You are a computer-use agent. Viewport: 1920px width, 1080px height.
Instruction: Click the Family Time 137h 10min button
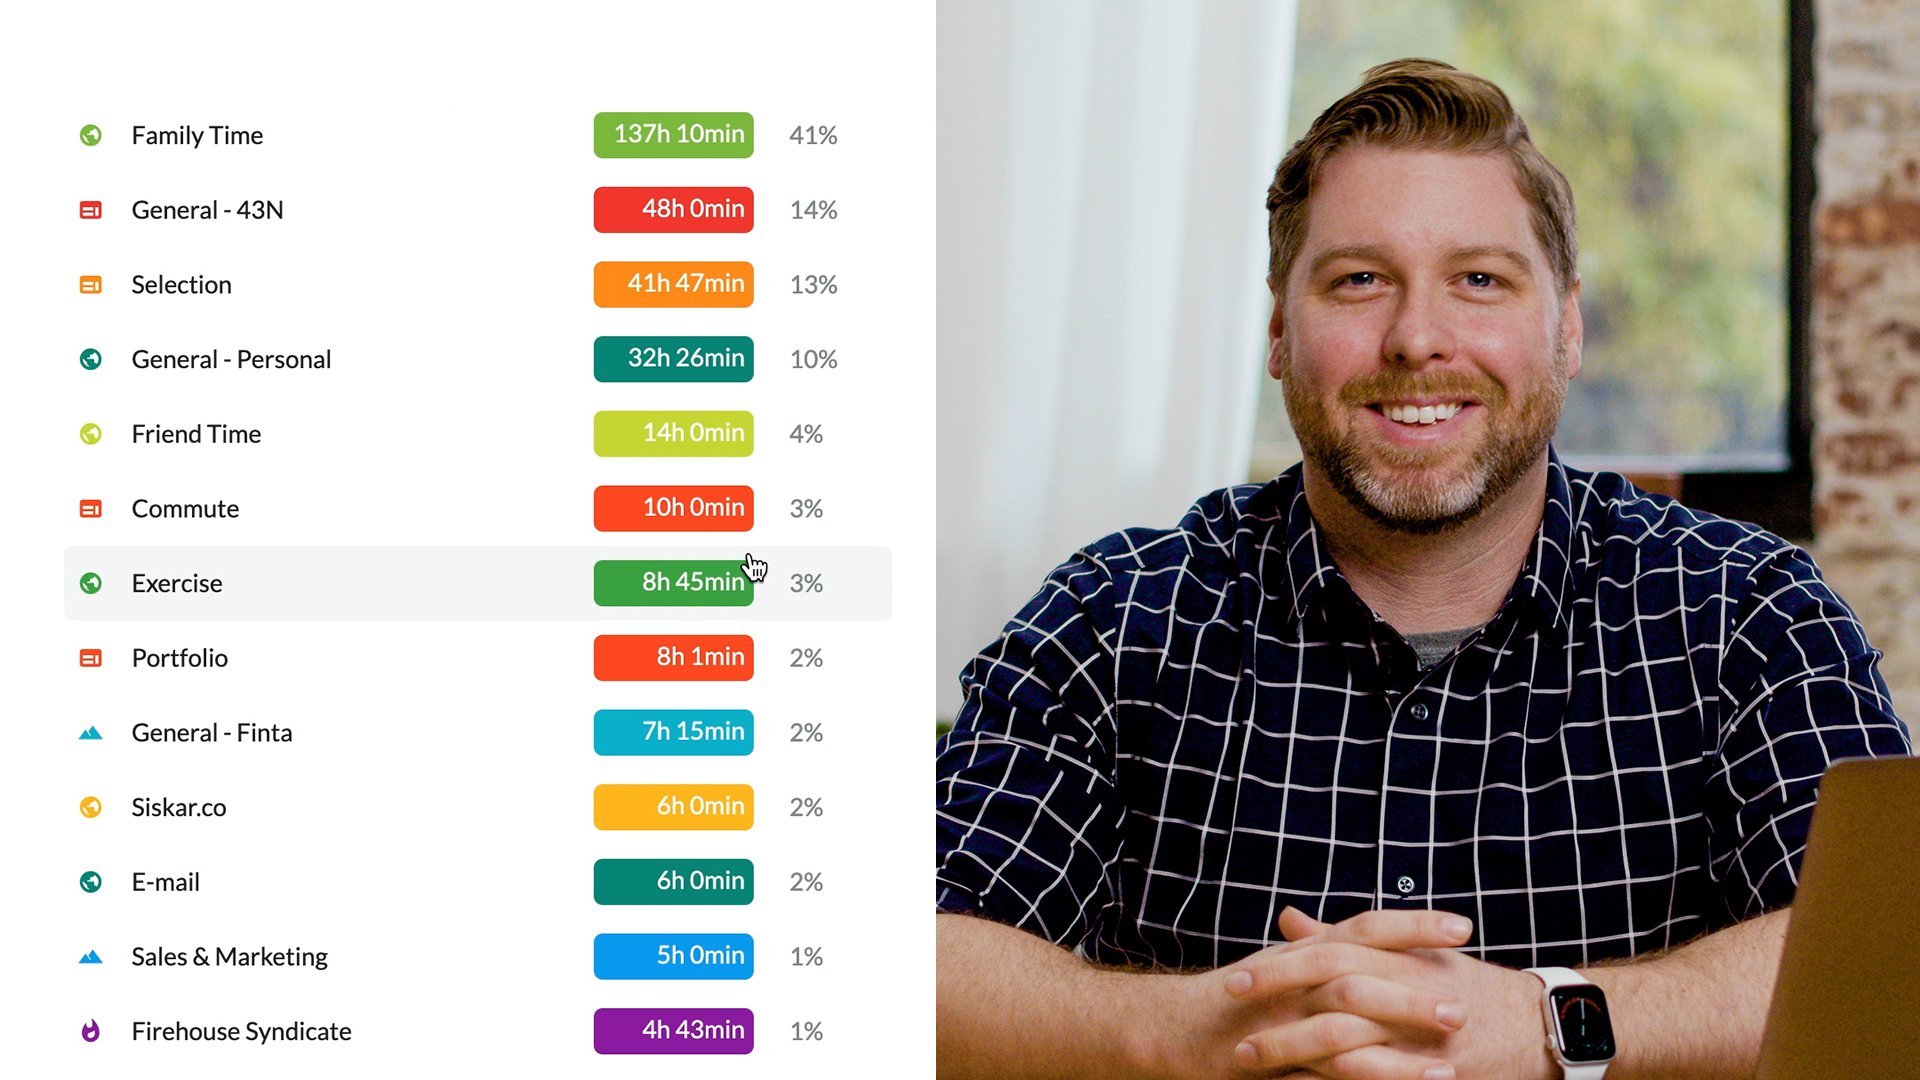[674, 135]
